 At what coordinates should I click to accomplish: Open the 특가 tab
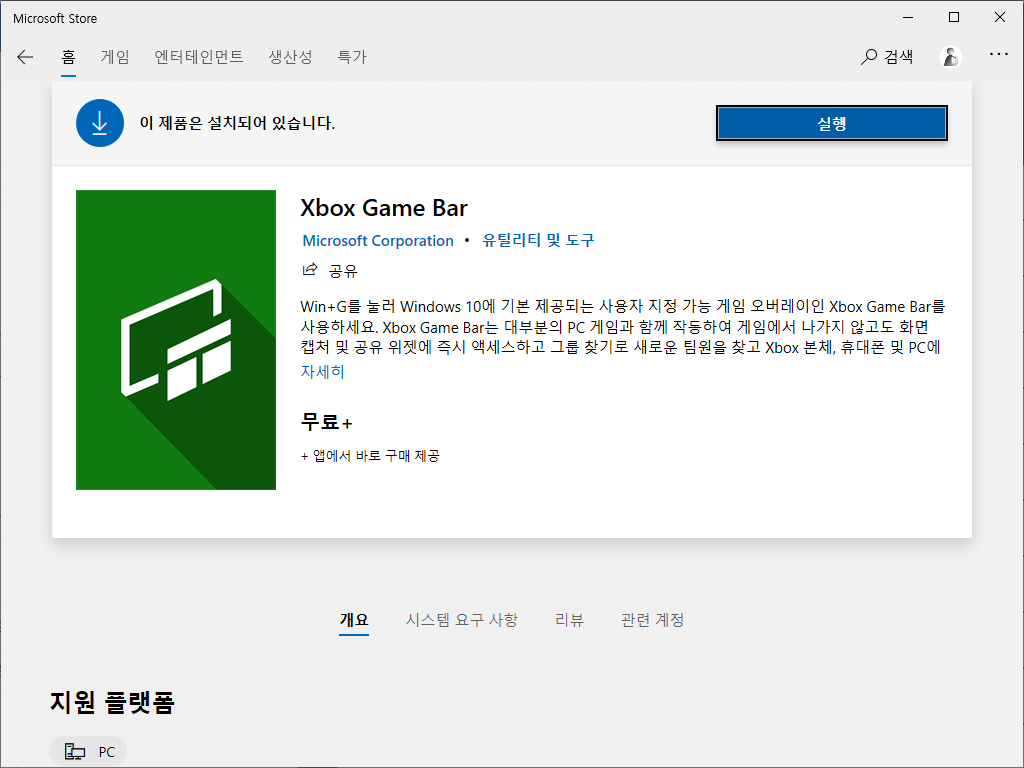351,57
